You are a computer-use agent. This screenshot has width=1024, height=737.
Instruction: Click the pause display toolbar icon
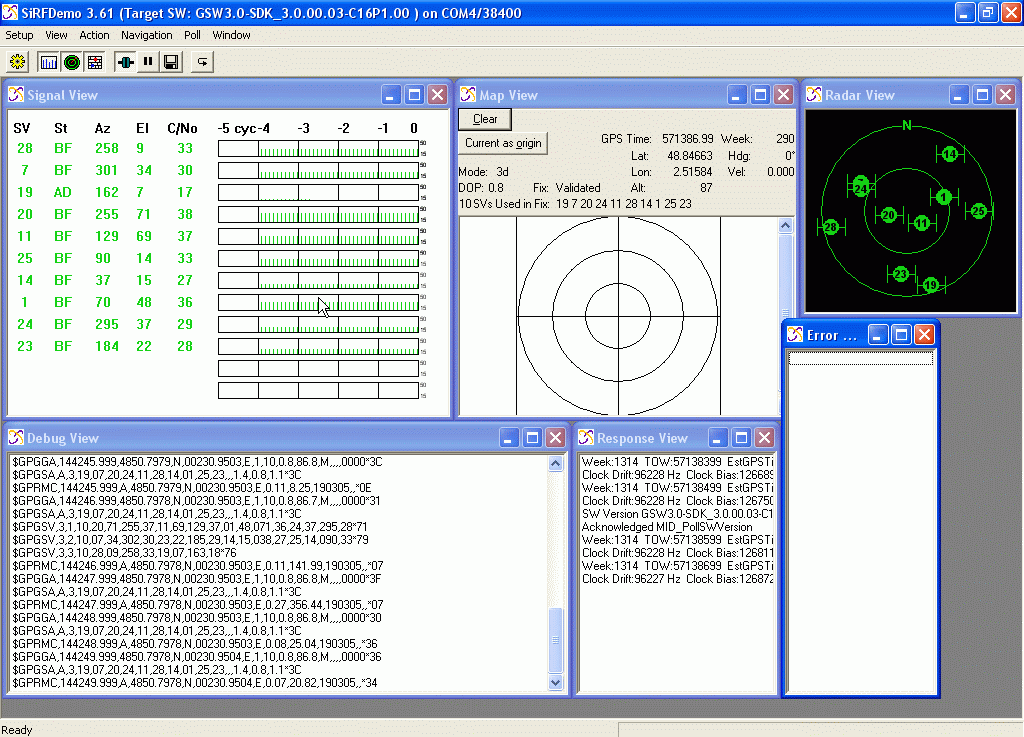pyautogui.click(x=148, y=62)
